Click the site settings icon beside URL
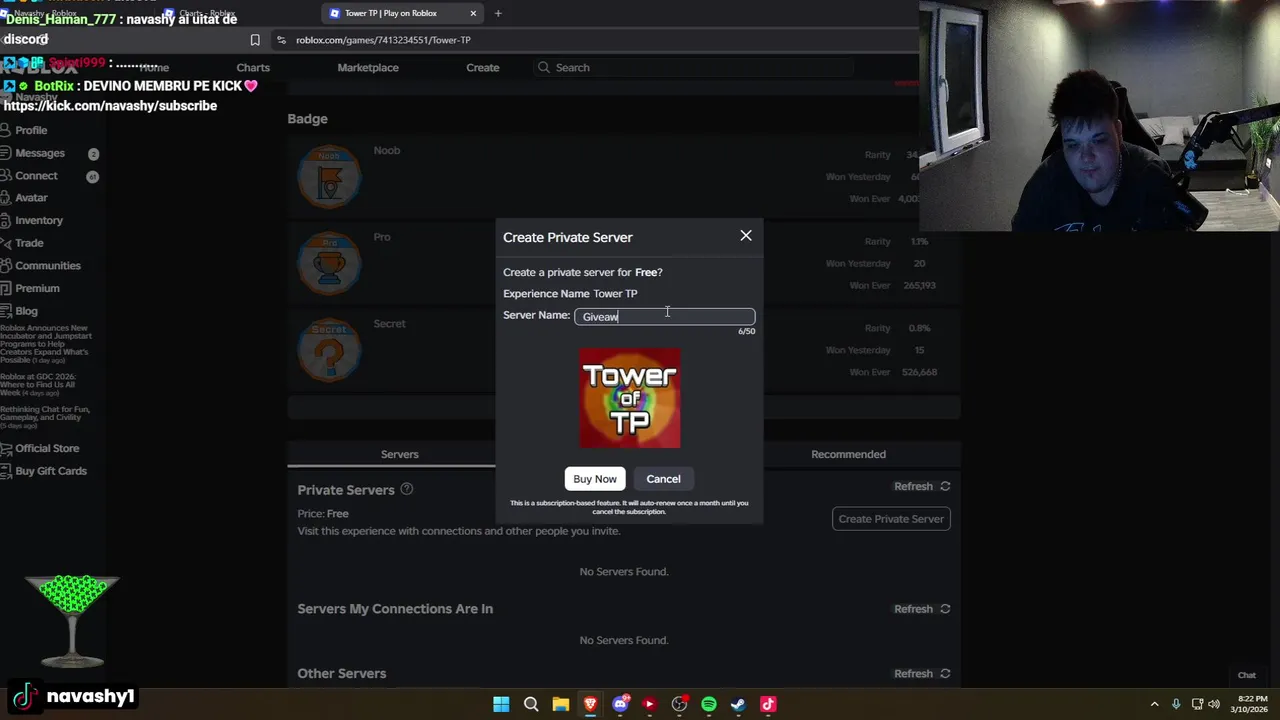 [x=282, y=40]
